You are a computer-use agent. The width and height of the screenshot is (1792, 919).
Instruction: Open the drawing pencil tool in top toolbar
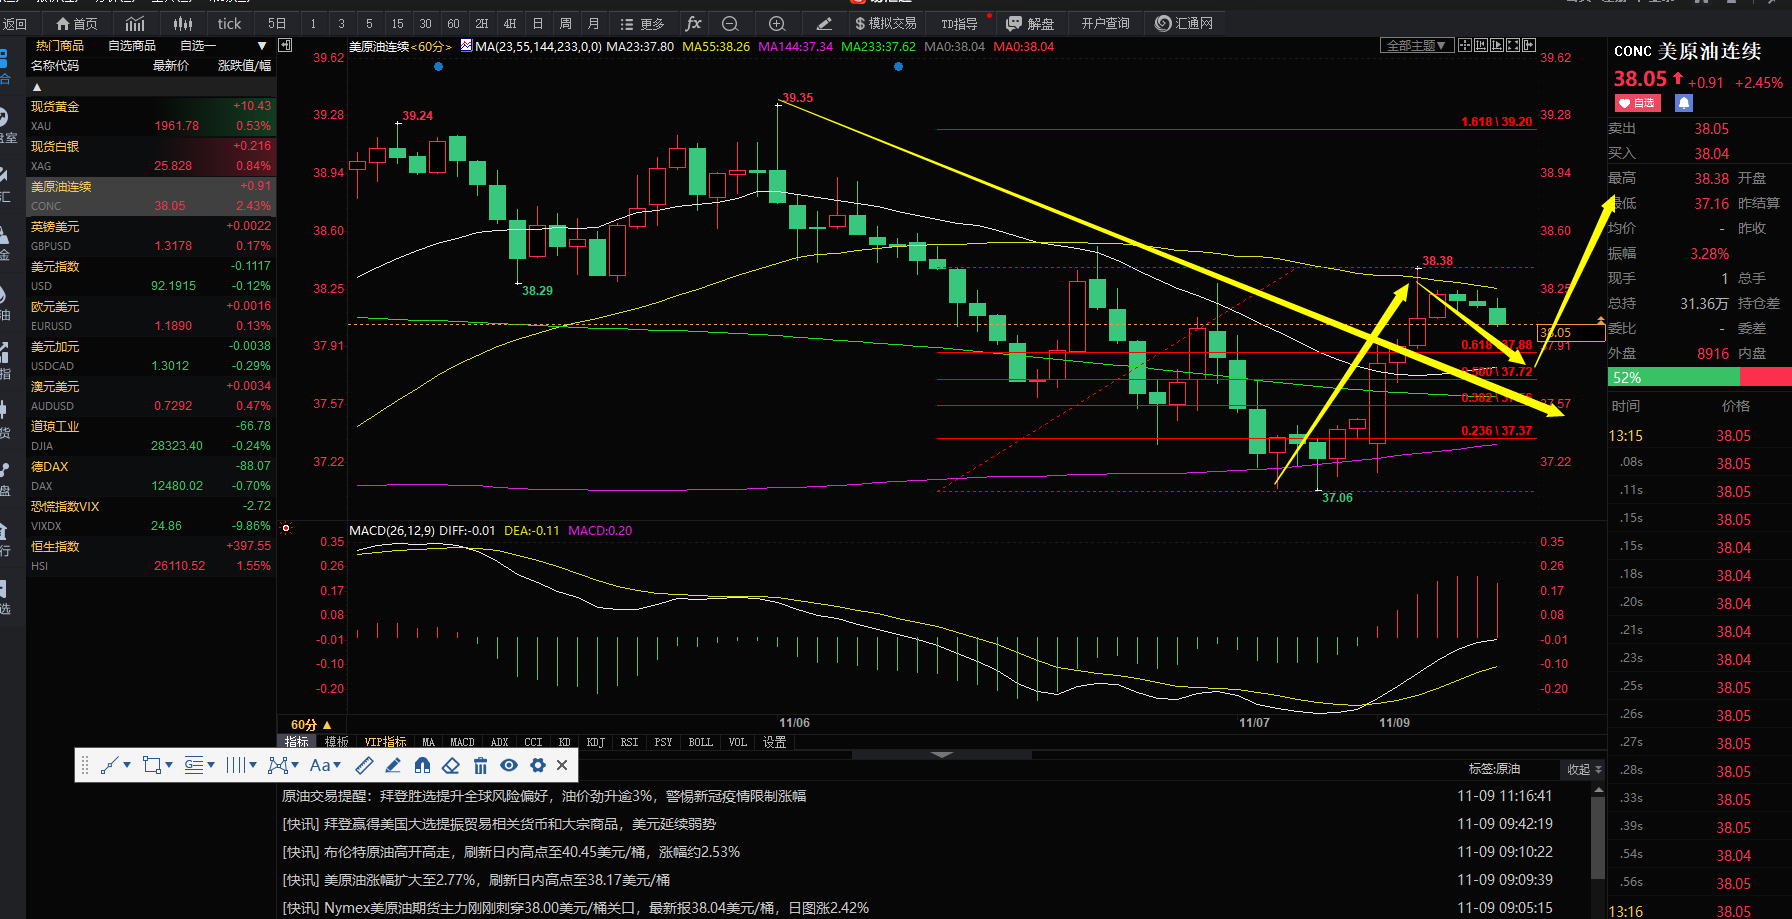pyautogui.click(x=824, y=23)
